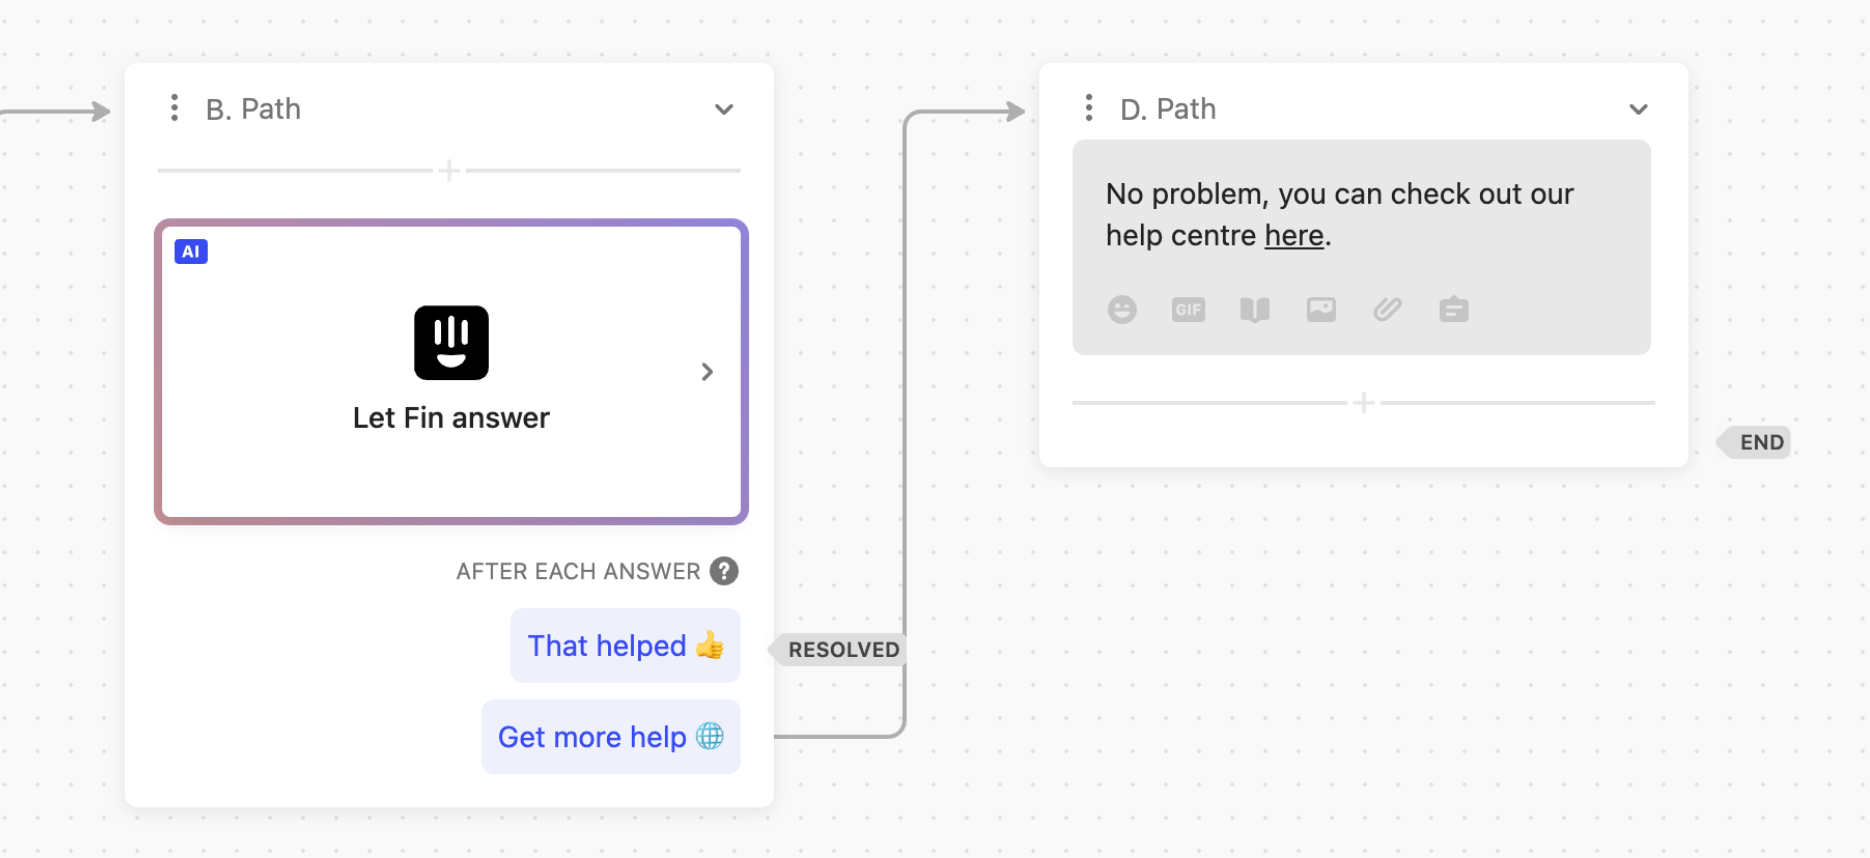Viewport: 1870px width, 858px height.
Task: Add a step at top of B. Path
Action: (x=449, y=171)
